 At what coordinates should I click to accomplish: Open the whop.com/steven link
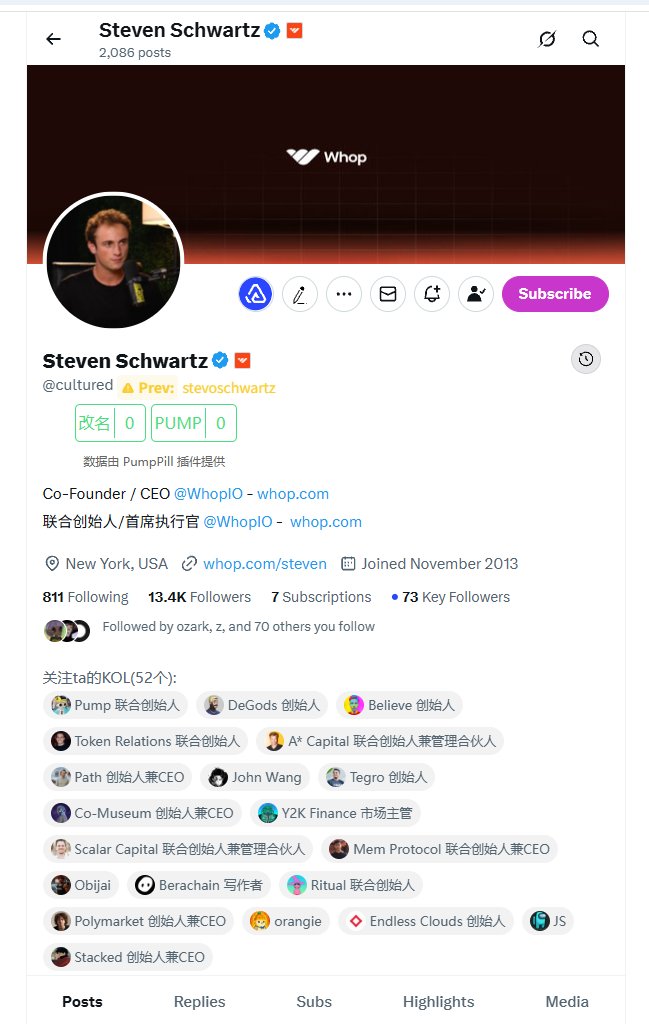tap(264, 564)
